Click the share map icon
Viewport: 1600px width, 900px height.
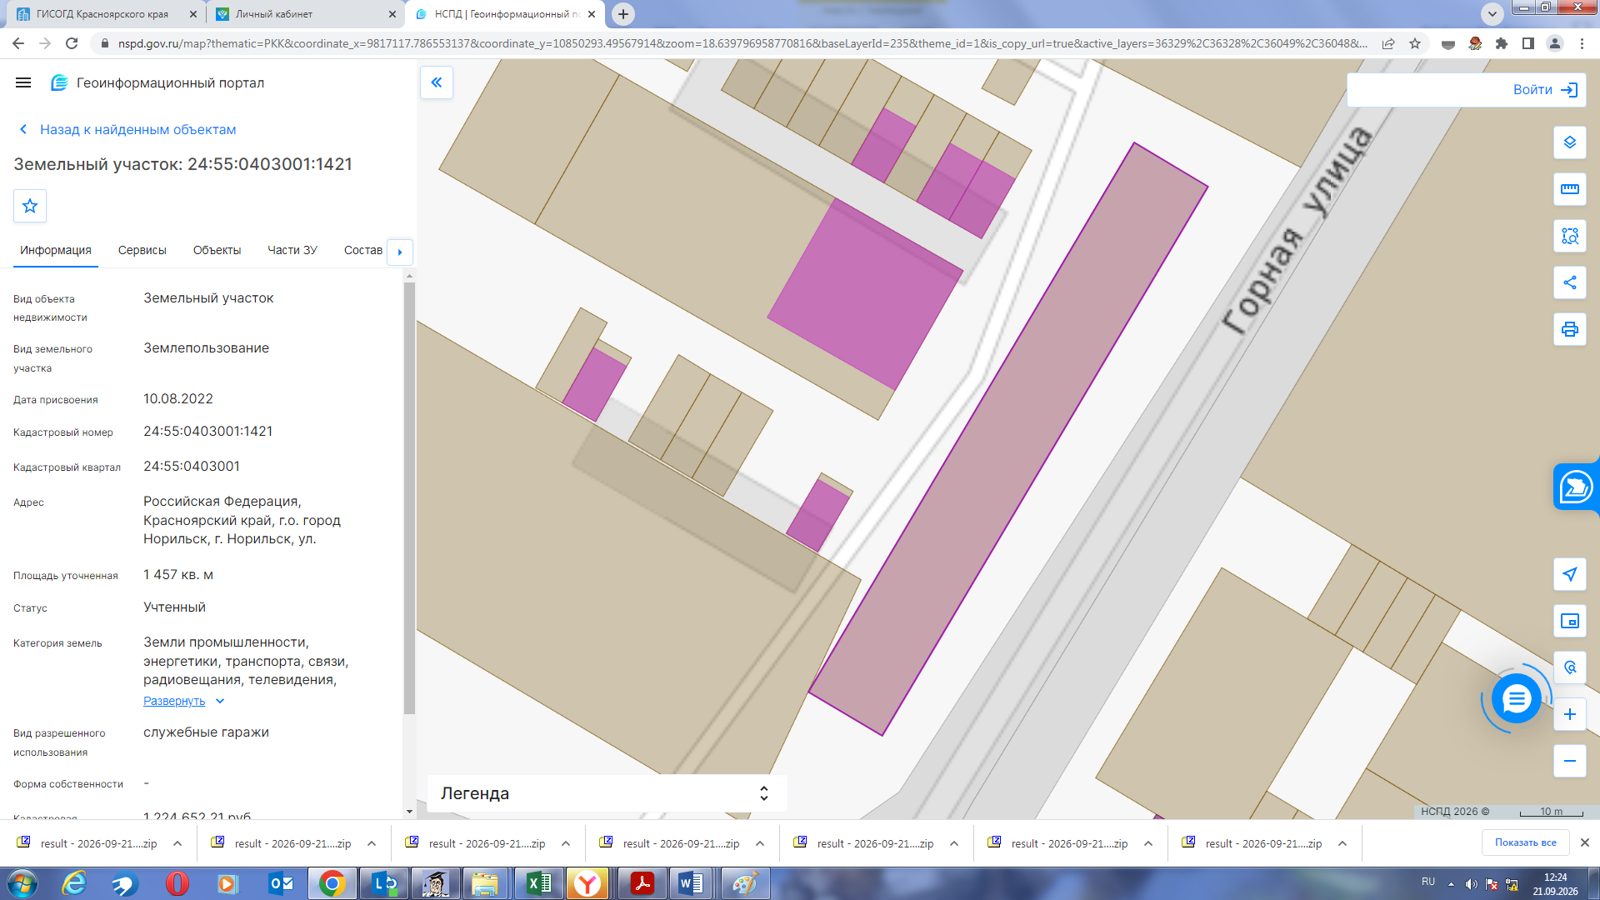[1569, 282]
